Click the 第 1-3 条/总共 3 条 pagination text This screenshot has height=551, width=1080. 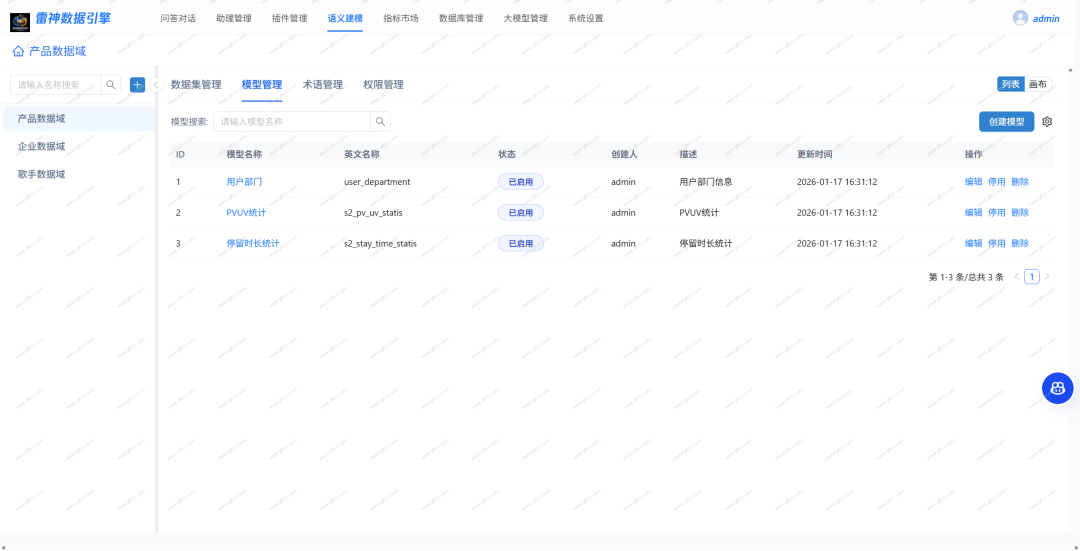[966, 277]
